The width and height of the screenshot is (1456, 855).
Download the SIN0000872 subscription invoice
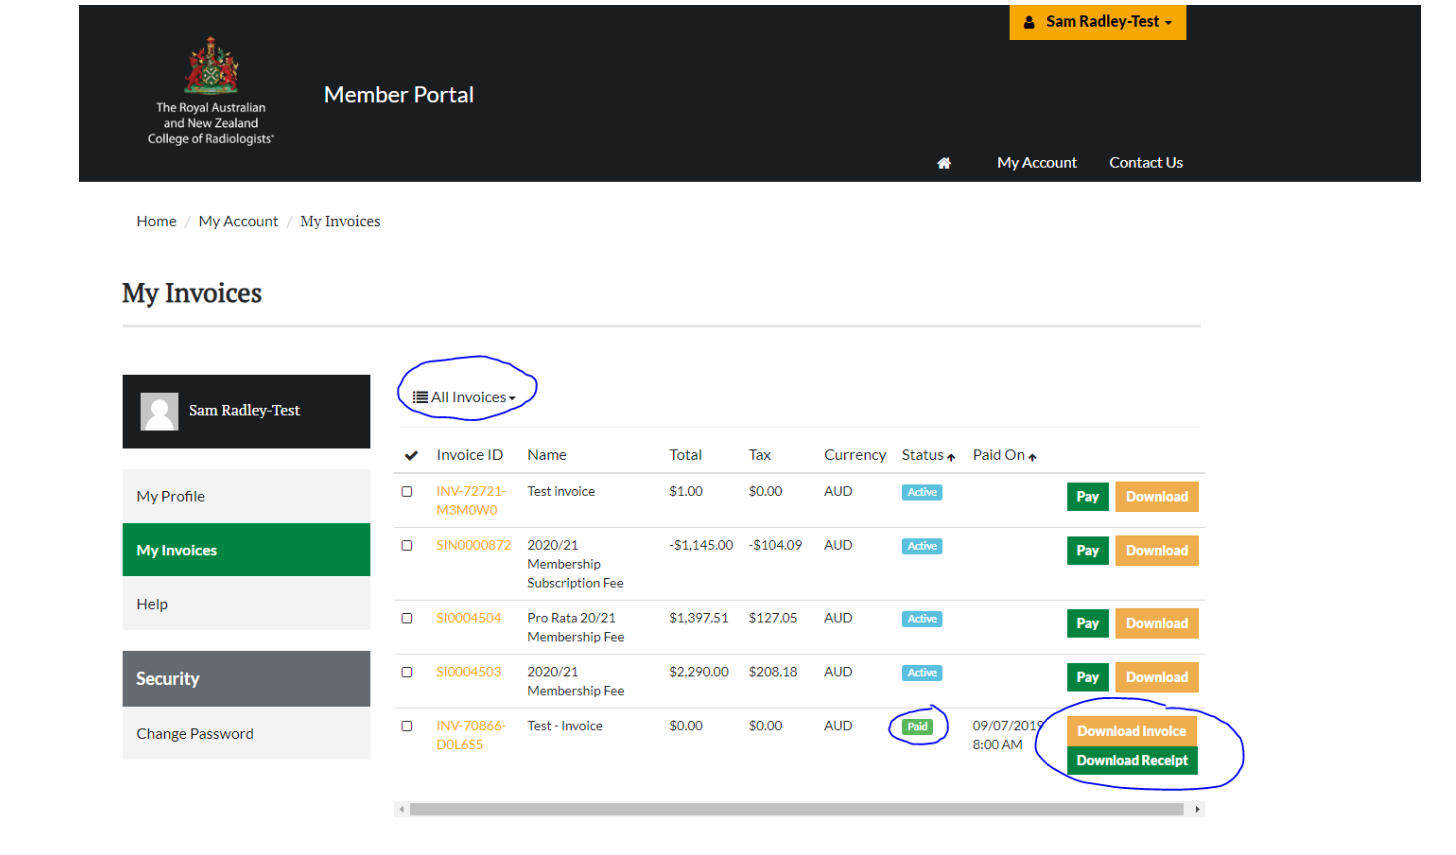coord(1156,551)
